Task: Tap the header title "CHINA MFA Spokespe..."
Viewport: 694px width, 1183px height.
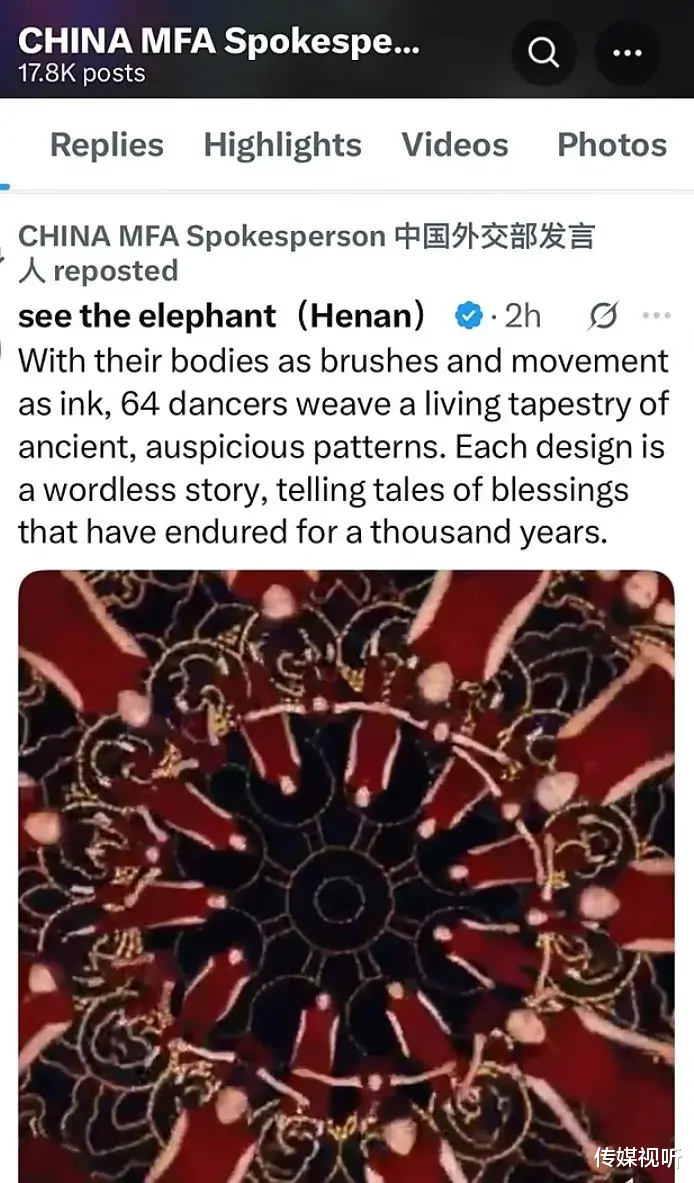Action: click(x=219, y=41)
